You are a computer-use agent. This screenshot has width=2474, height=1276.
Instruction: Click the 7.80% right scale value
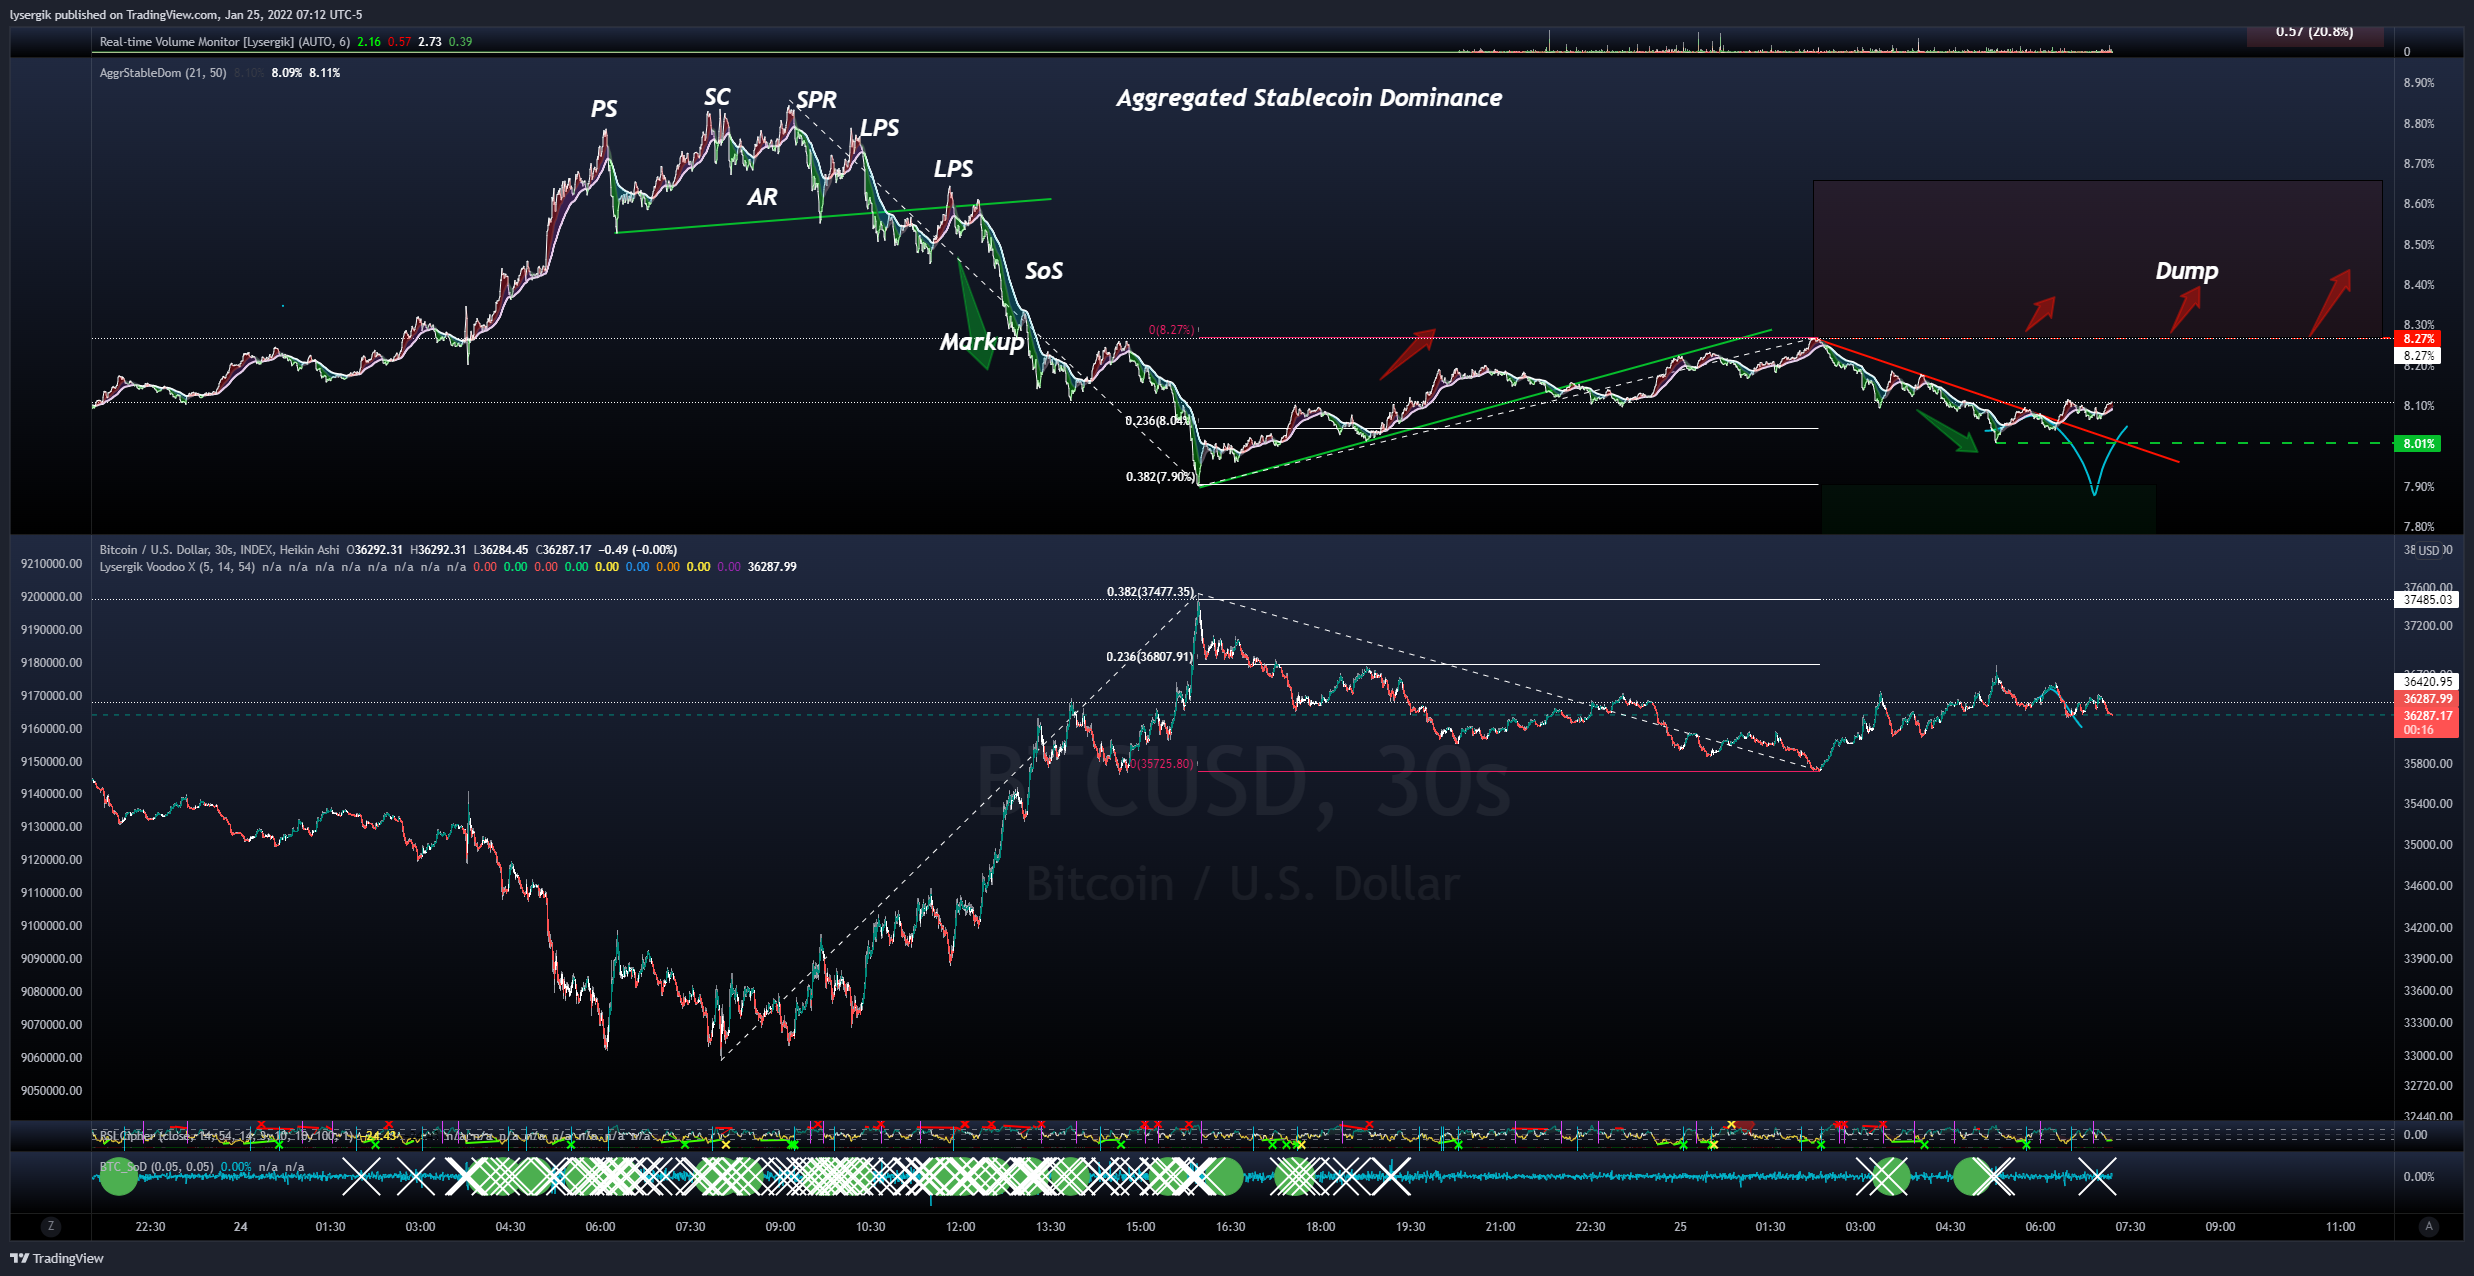[2419, 527]
